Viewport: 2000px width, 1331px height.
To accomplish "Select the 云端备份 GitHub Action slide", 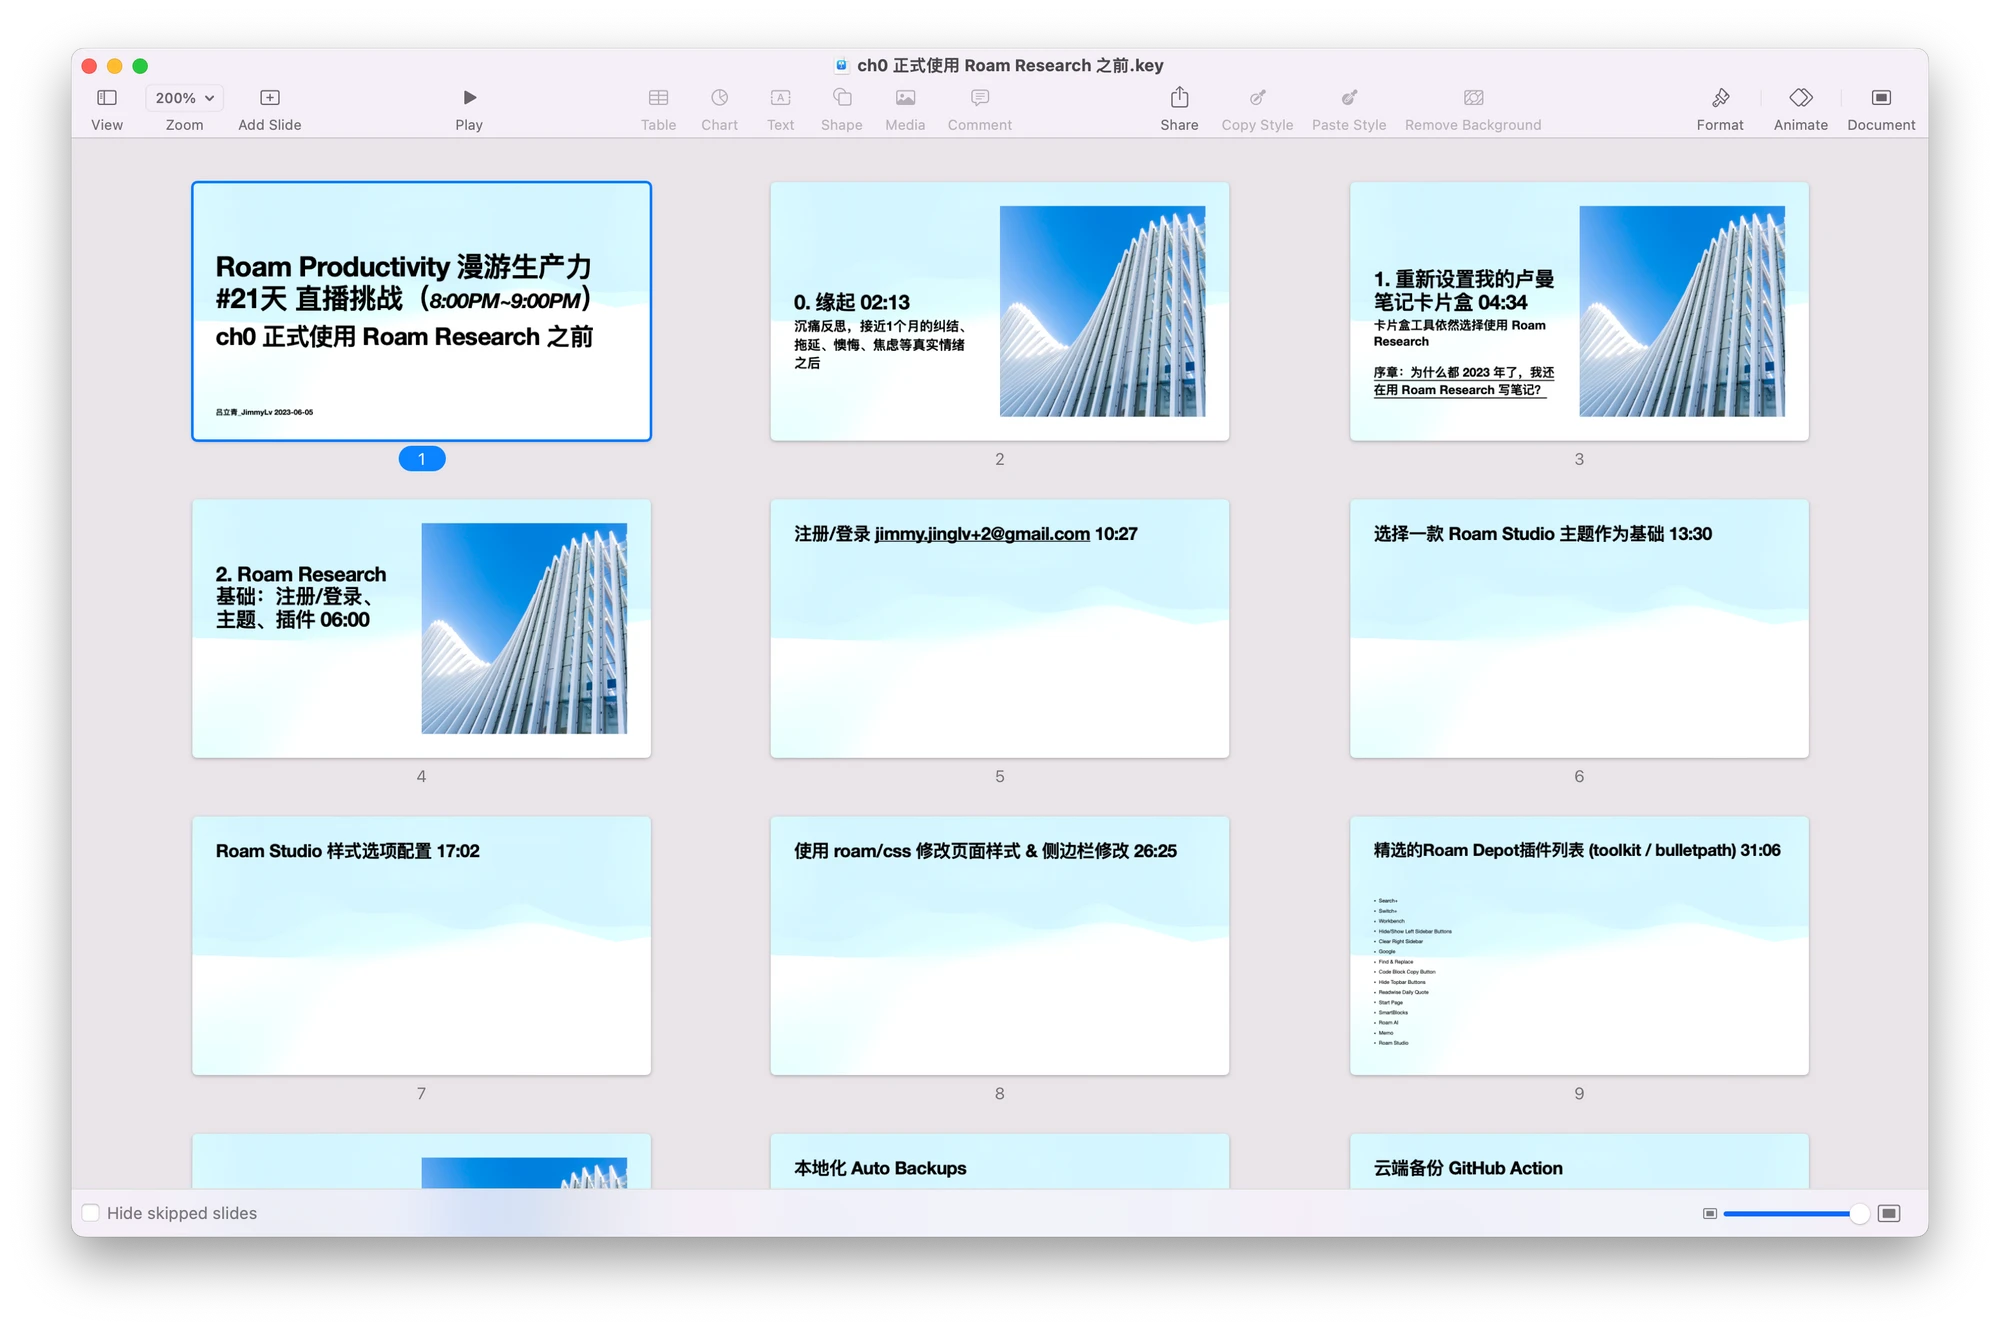I will pyautogui.click(x=1579, y=1161).
